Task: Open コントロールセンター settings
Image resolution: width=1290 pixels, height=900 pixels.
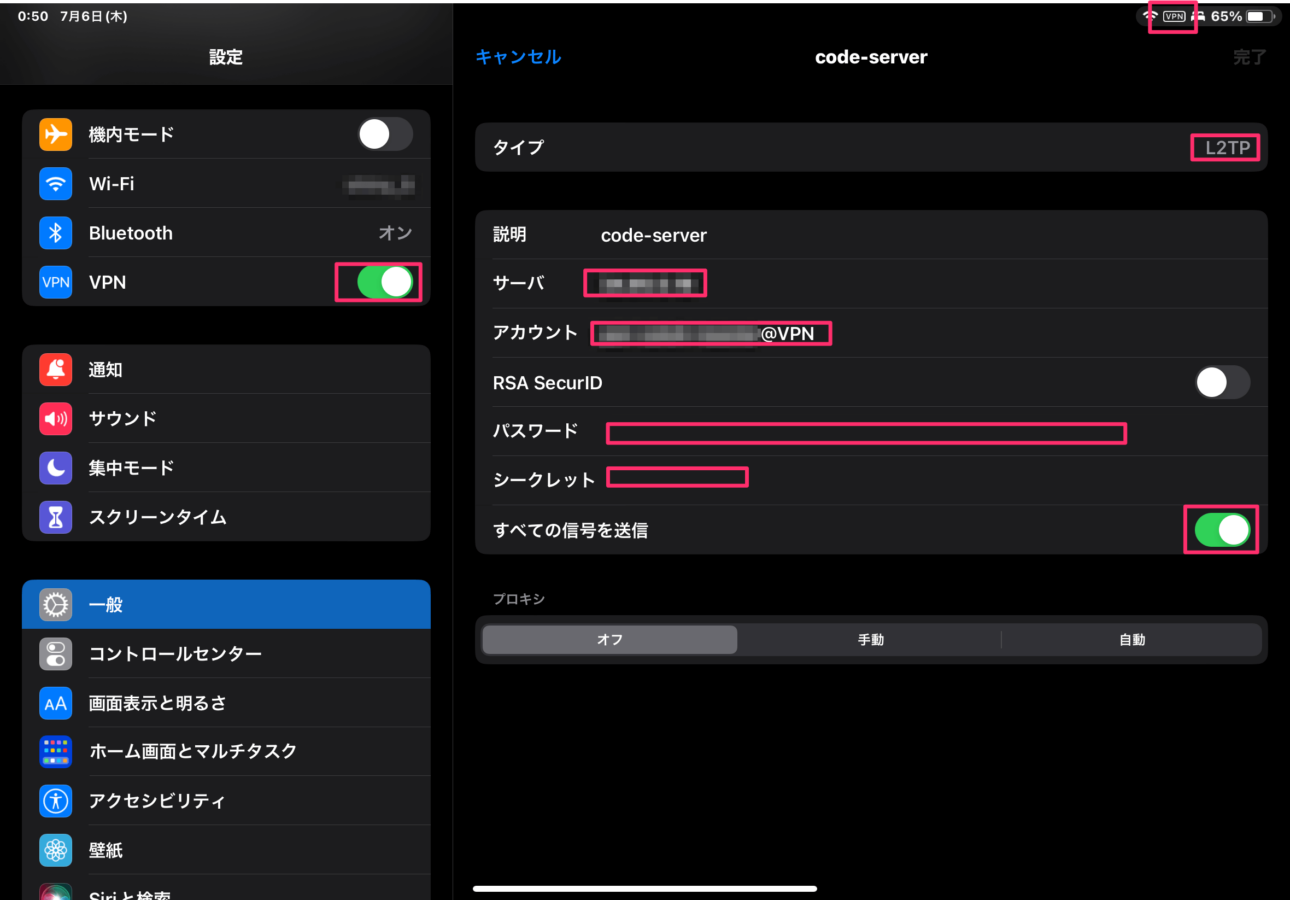Action: coord(226,654)
